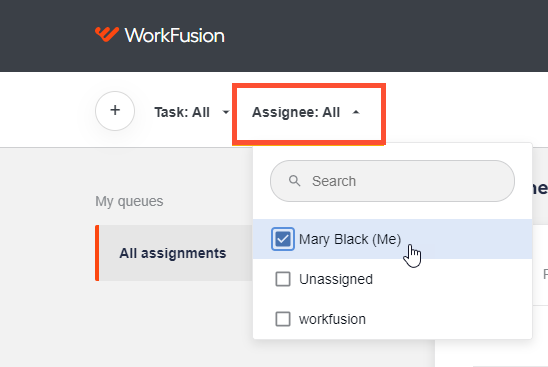Click the My queues section heading
The image size is (548, 367).
[x=129, y=201]
